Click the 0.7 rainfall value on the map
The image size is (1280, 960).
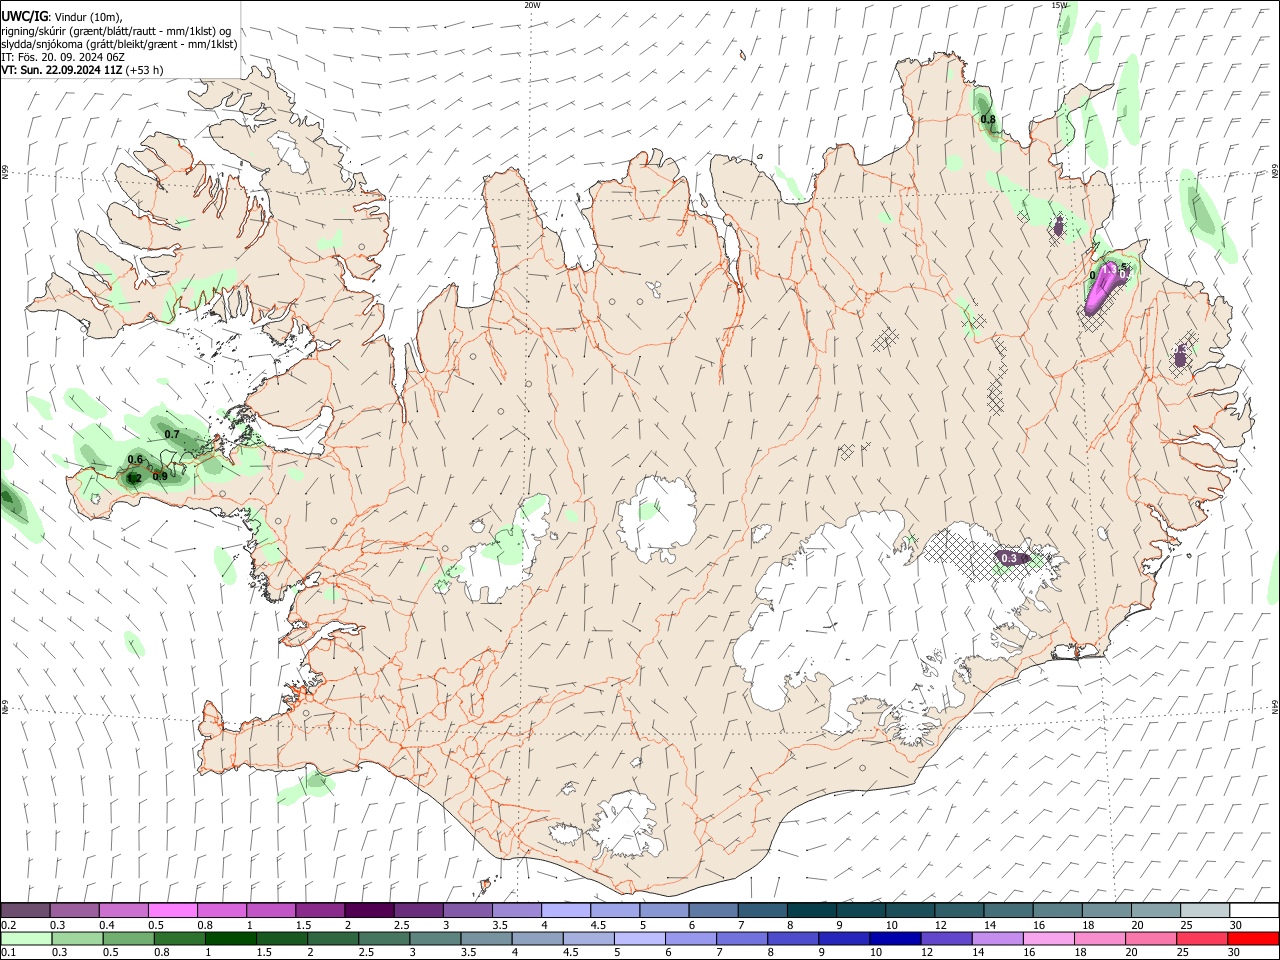pyautogui.click(x=171, y=435)
